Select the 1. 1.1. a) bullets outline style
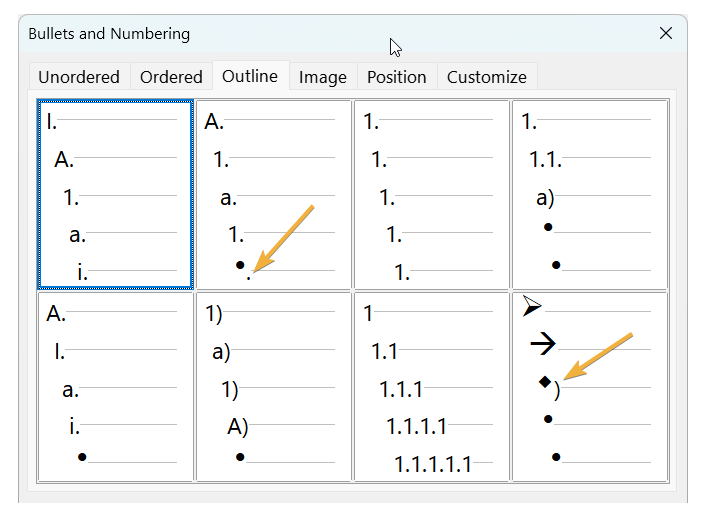The image size is (711, 521). tap(590, 195)
